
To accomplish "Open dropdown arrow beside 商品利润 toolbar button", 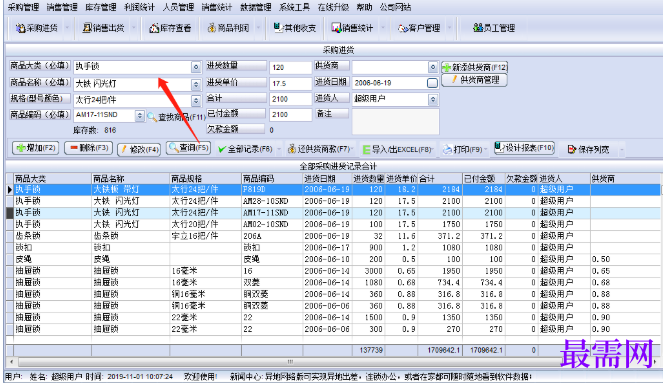I will 258,28.
